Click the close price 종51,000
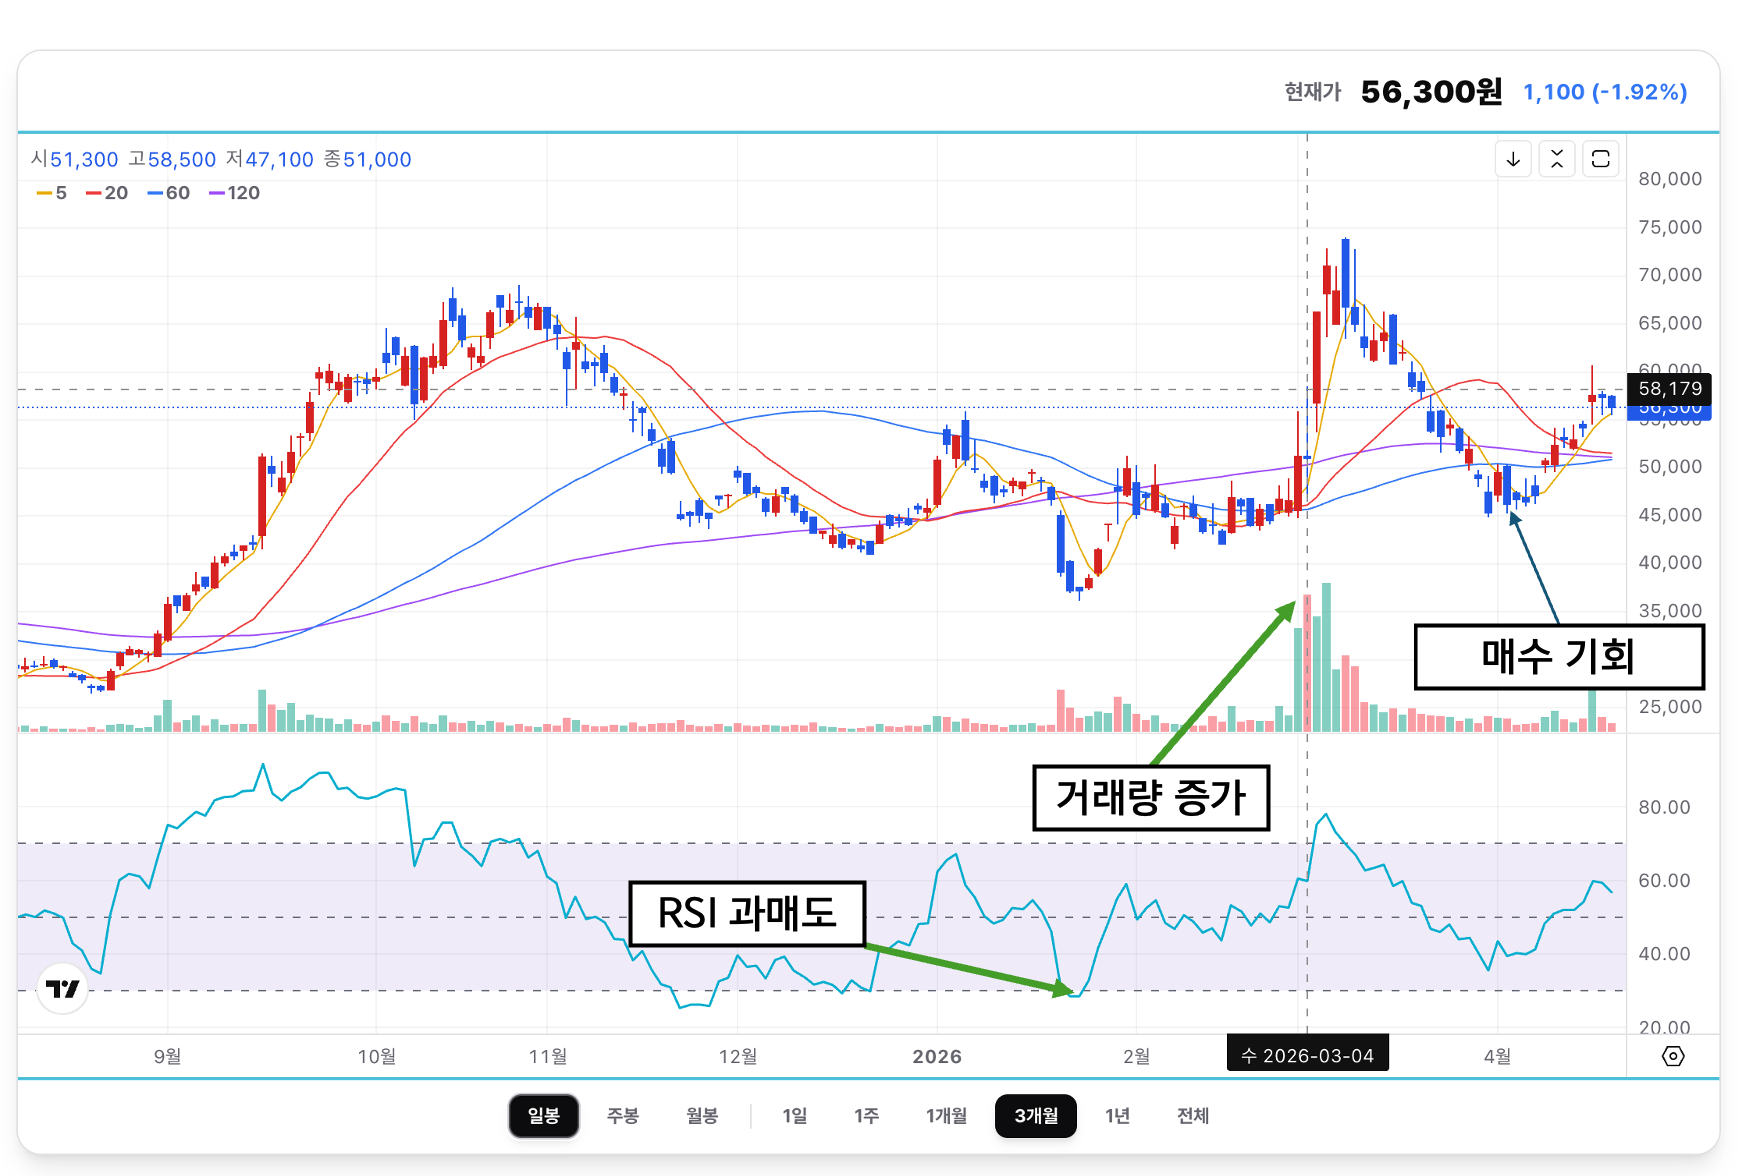This screenshot has height=1176, width=1740. [368, 159]
